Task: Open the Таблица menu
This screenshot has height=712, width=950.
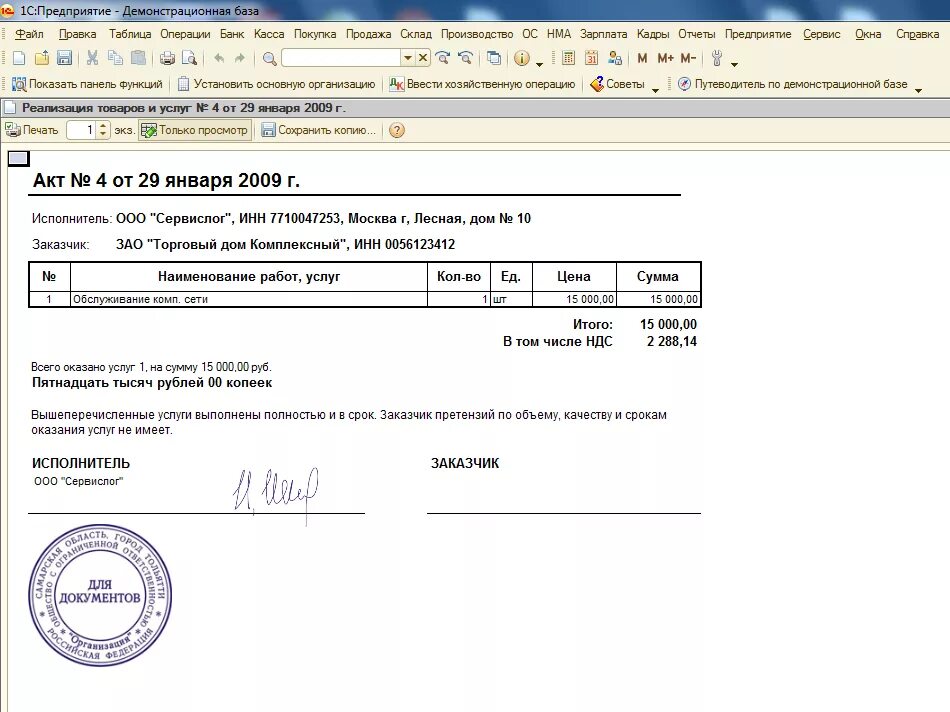Action: coord(130,34)
